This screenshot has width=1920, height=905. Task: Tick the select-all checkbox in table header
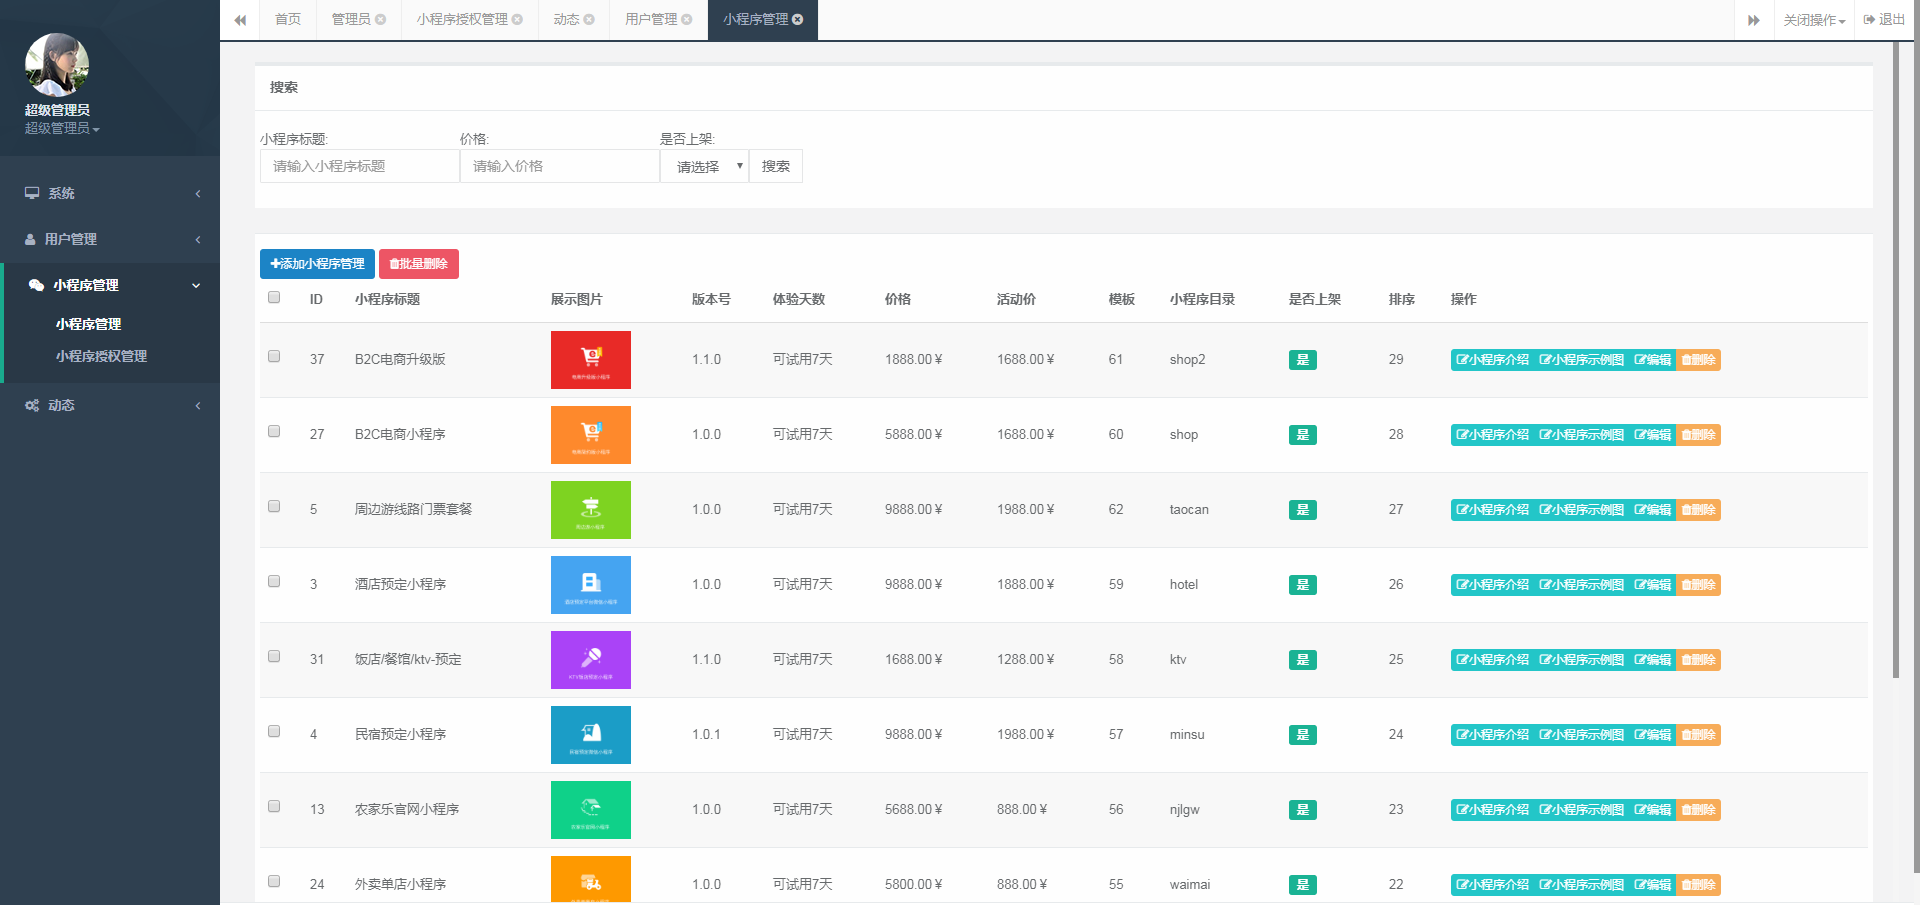[x=274, y=297]
